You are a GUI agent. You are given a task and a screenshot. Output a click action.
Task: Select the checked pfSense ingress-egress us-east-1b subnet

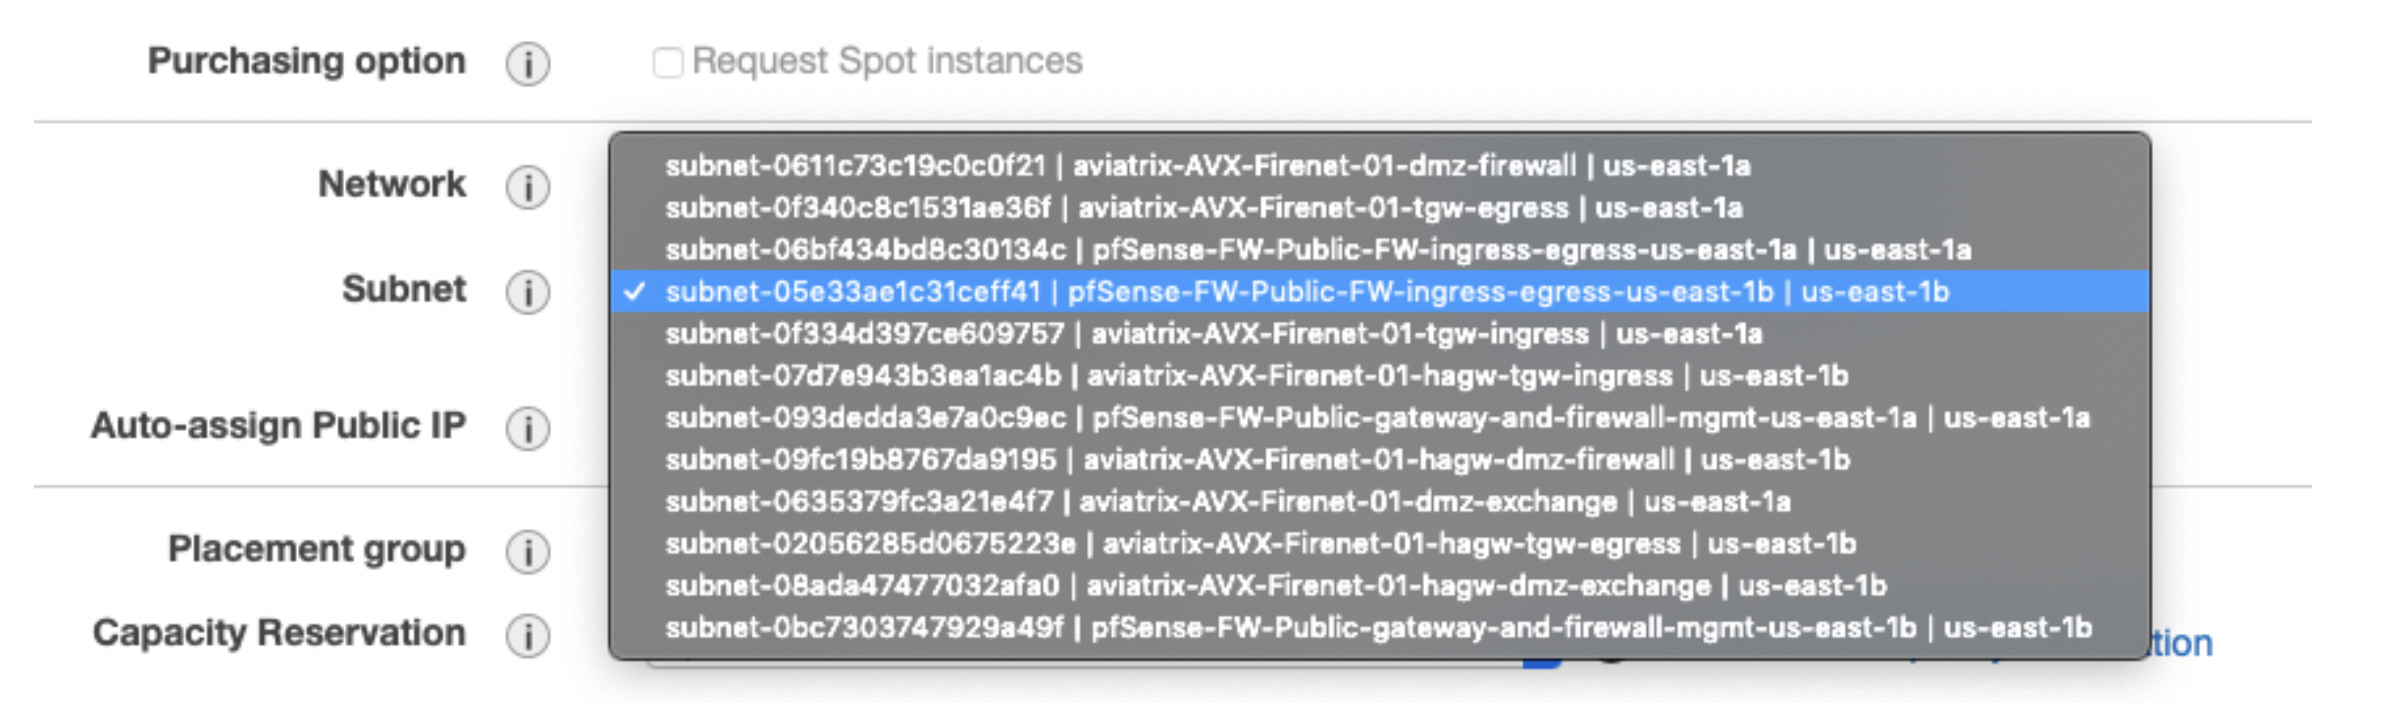1306,292
